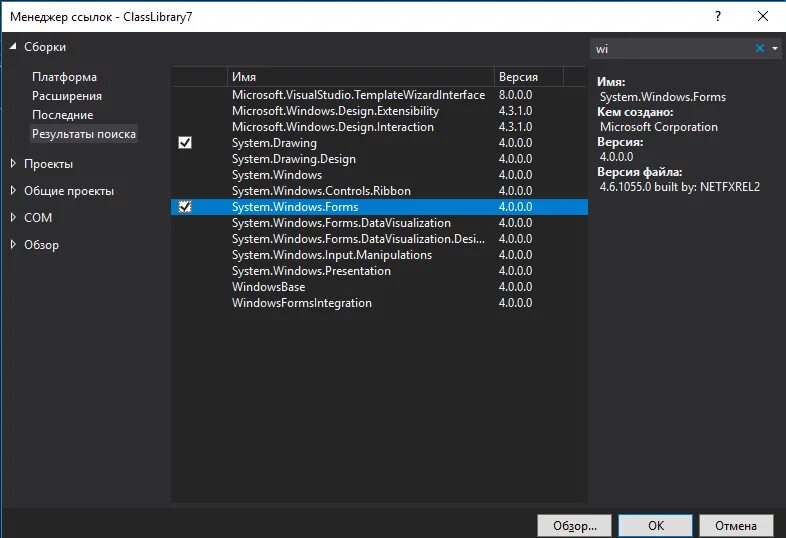This screenshot has width=786, height=538.
Task: Select System.Windows.Forms.DataVisualization row
Action: (379, 223)
